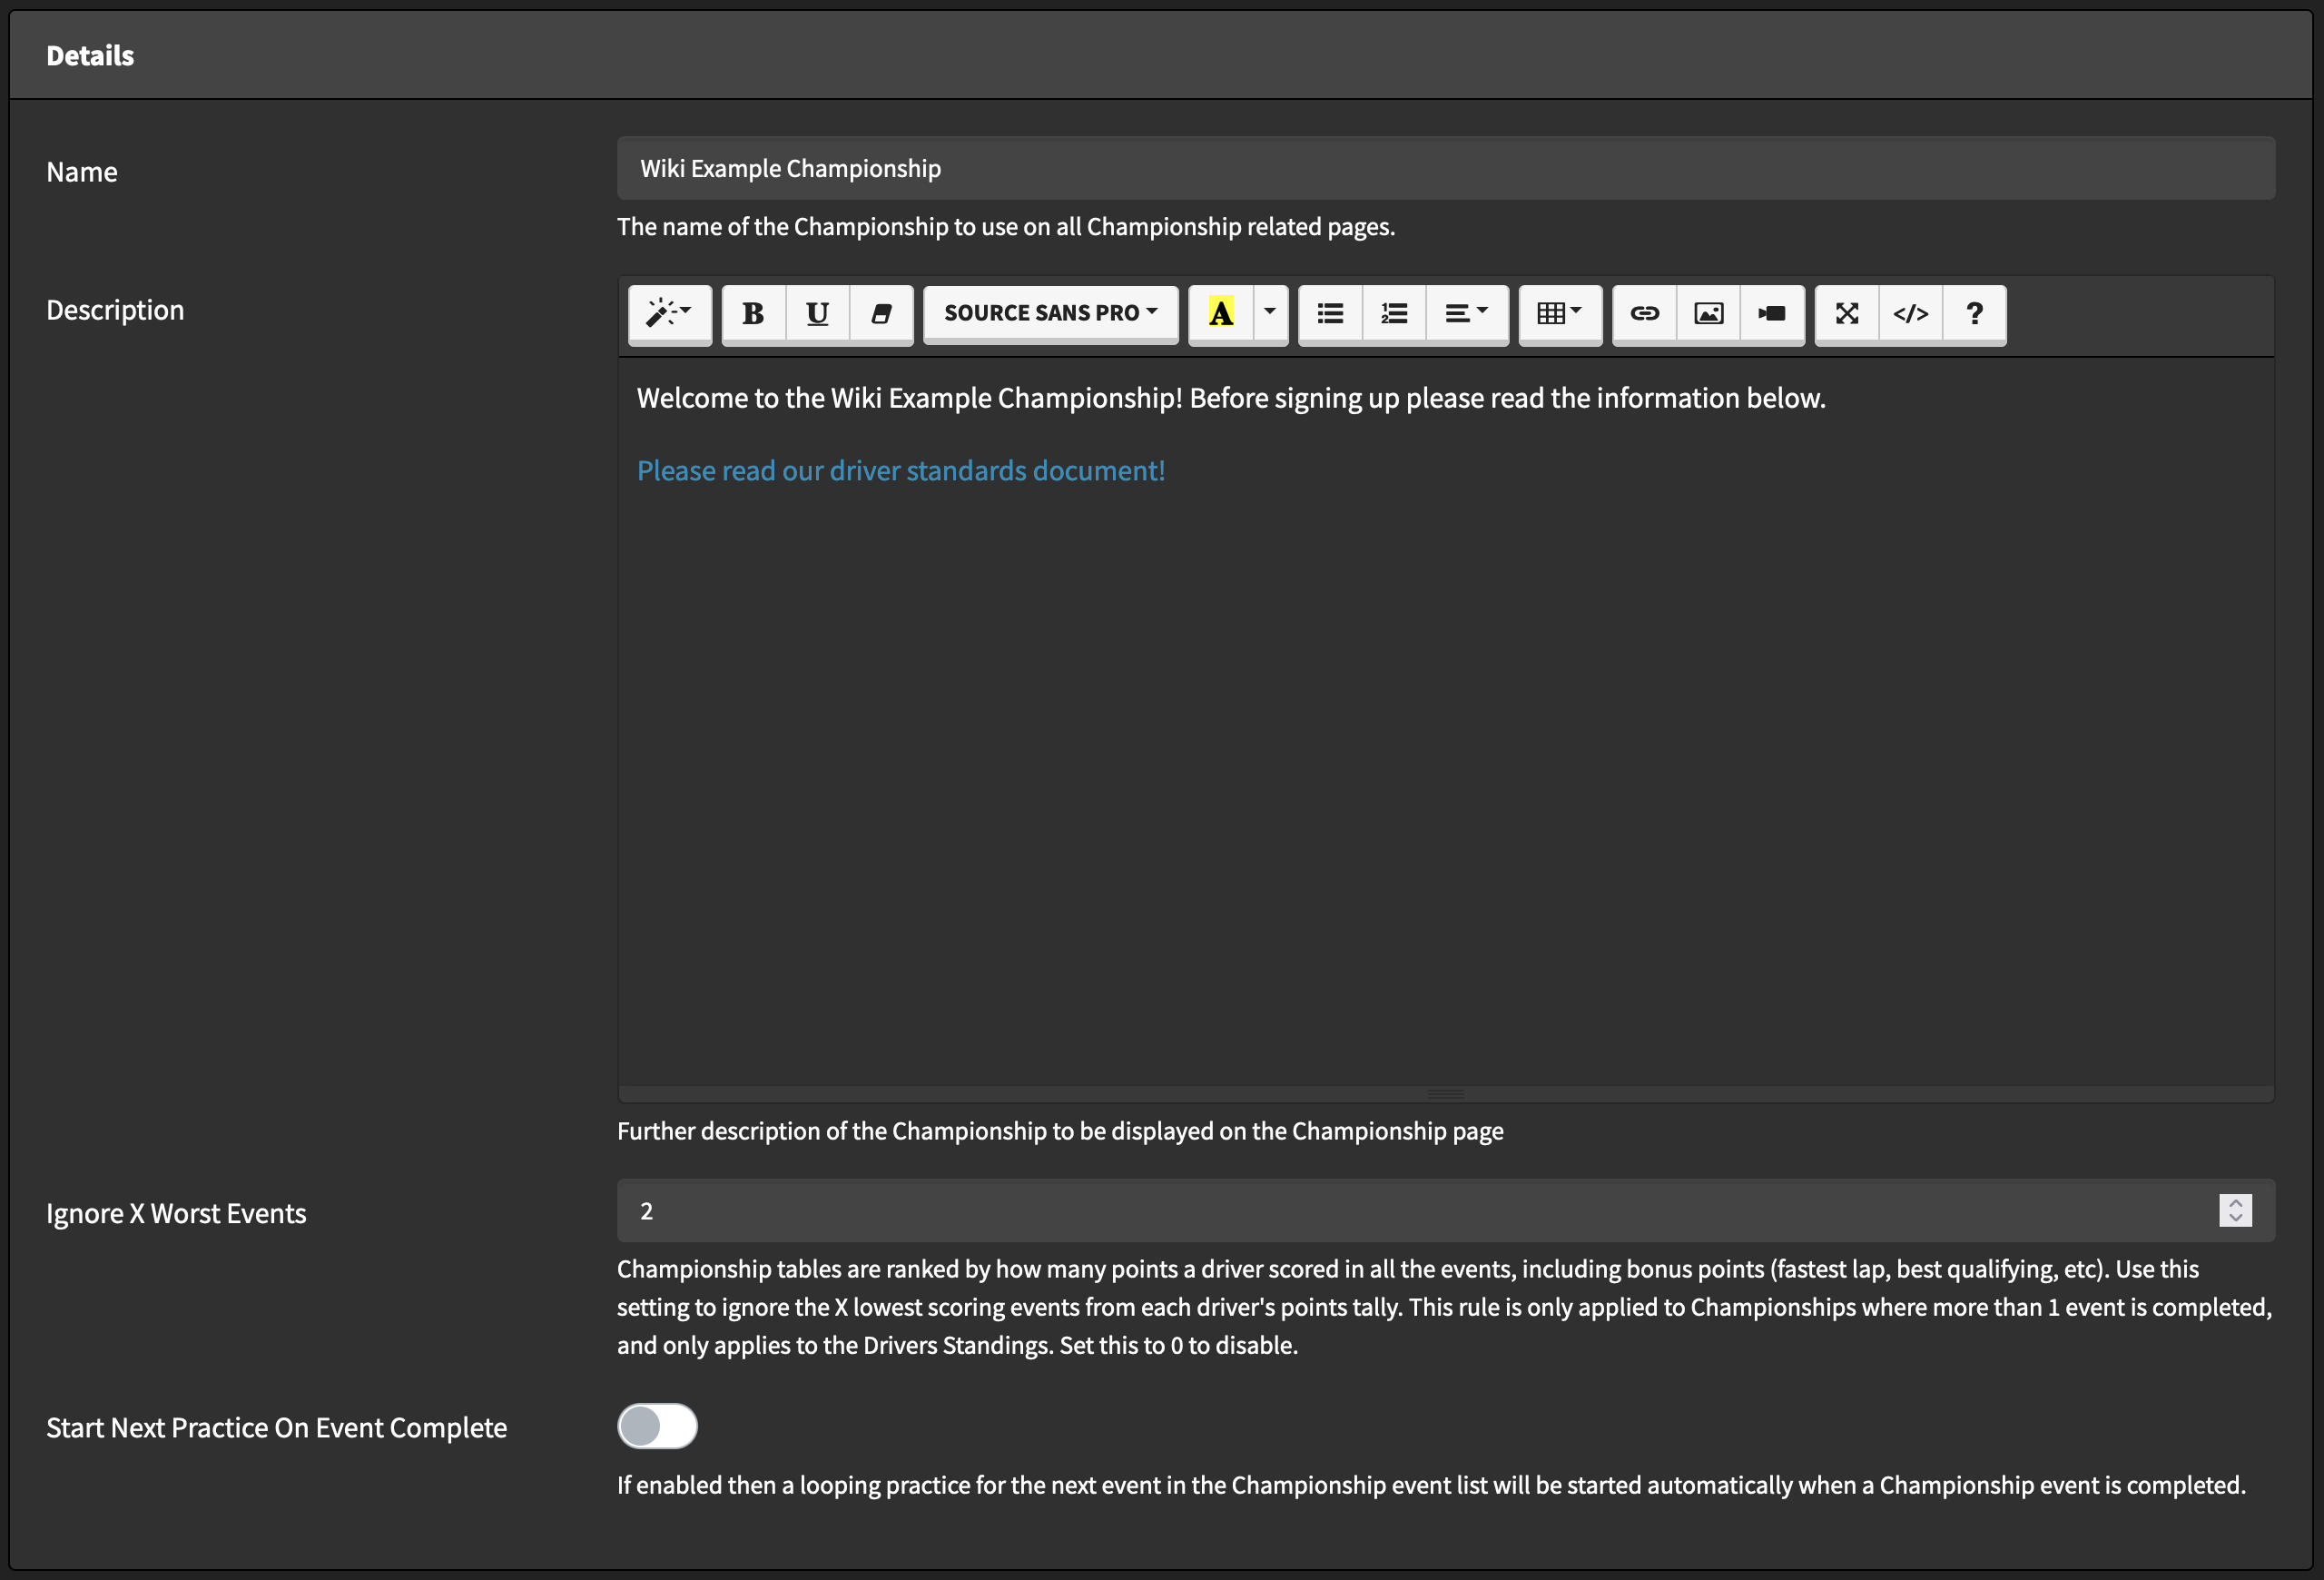Click the eraser remove font style icon
Viewport: 2324px width, 1580px height.
pyautogui.click(x=881, y=313)
